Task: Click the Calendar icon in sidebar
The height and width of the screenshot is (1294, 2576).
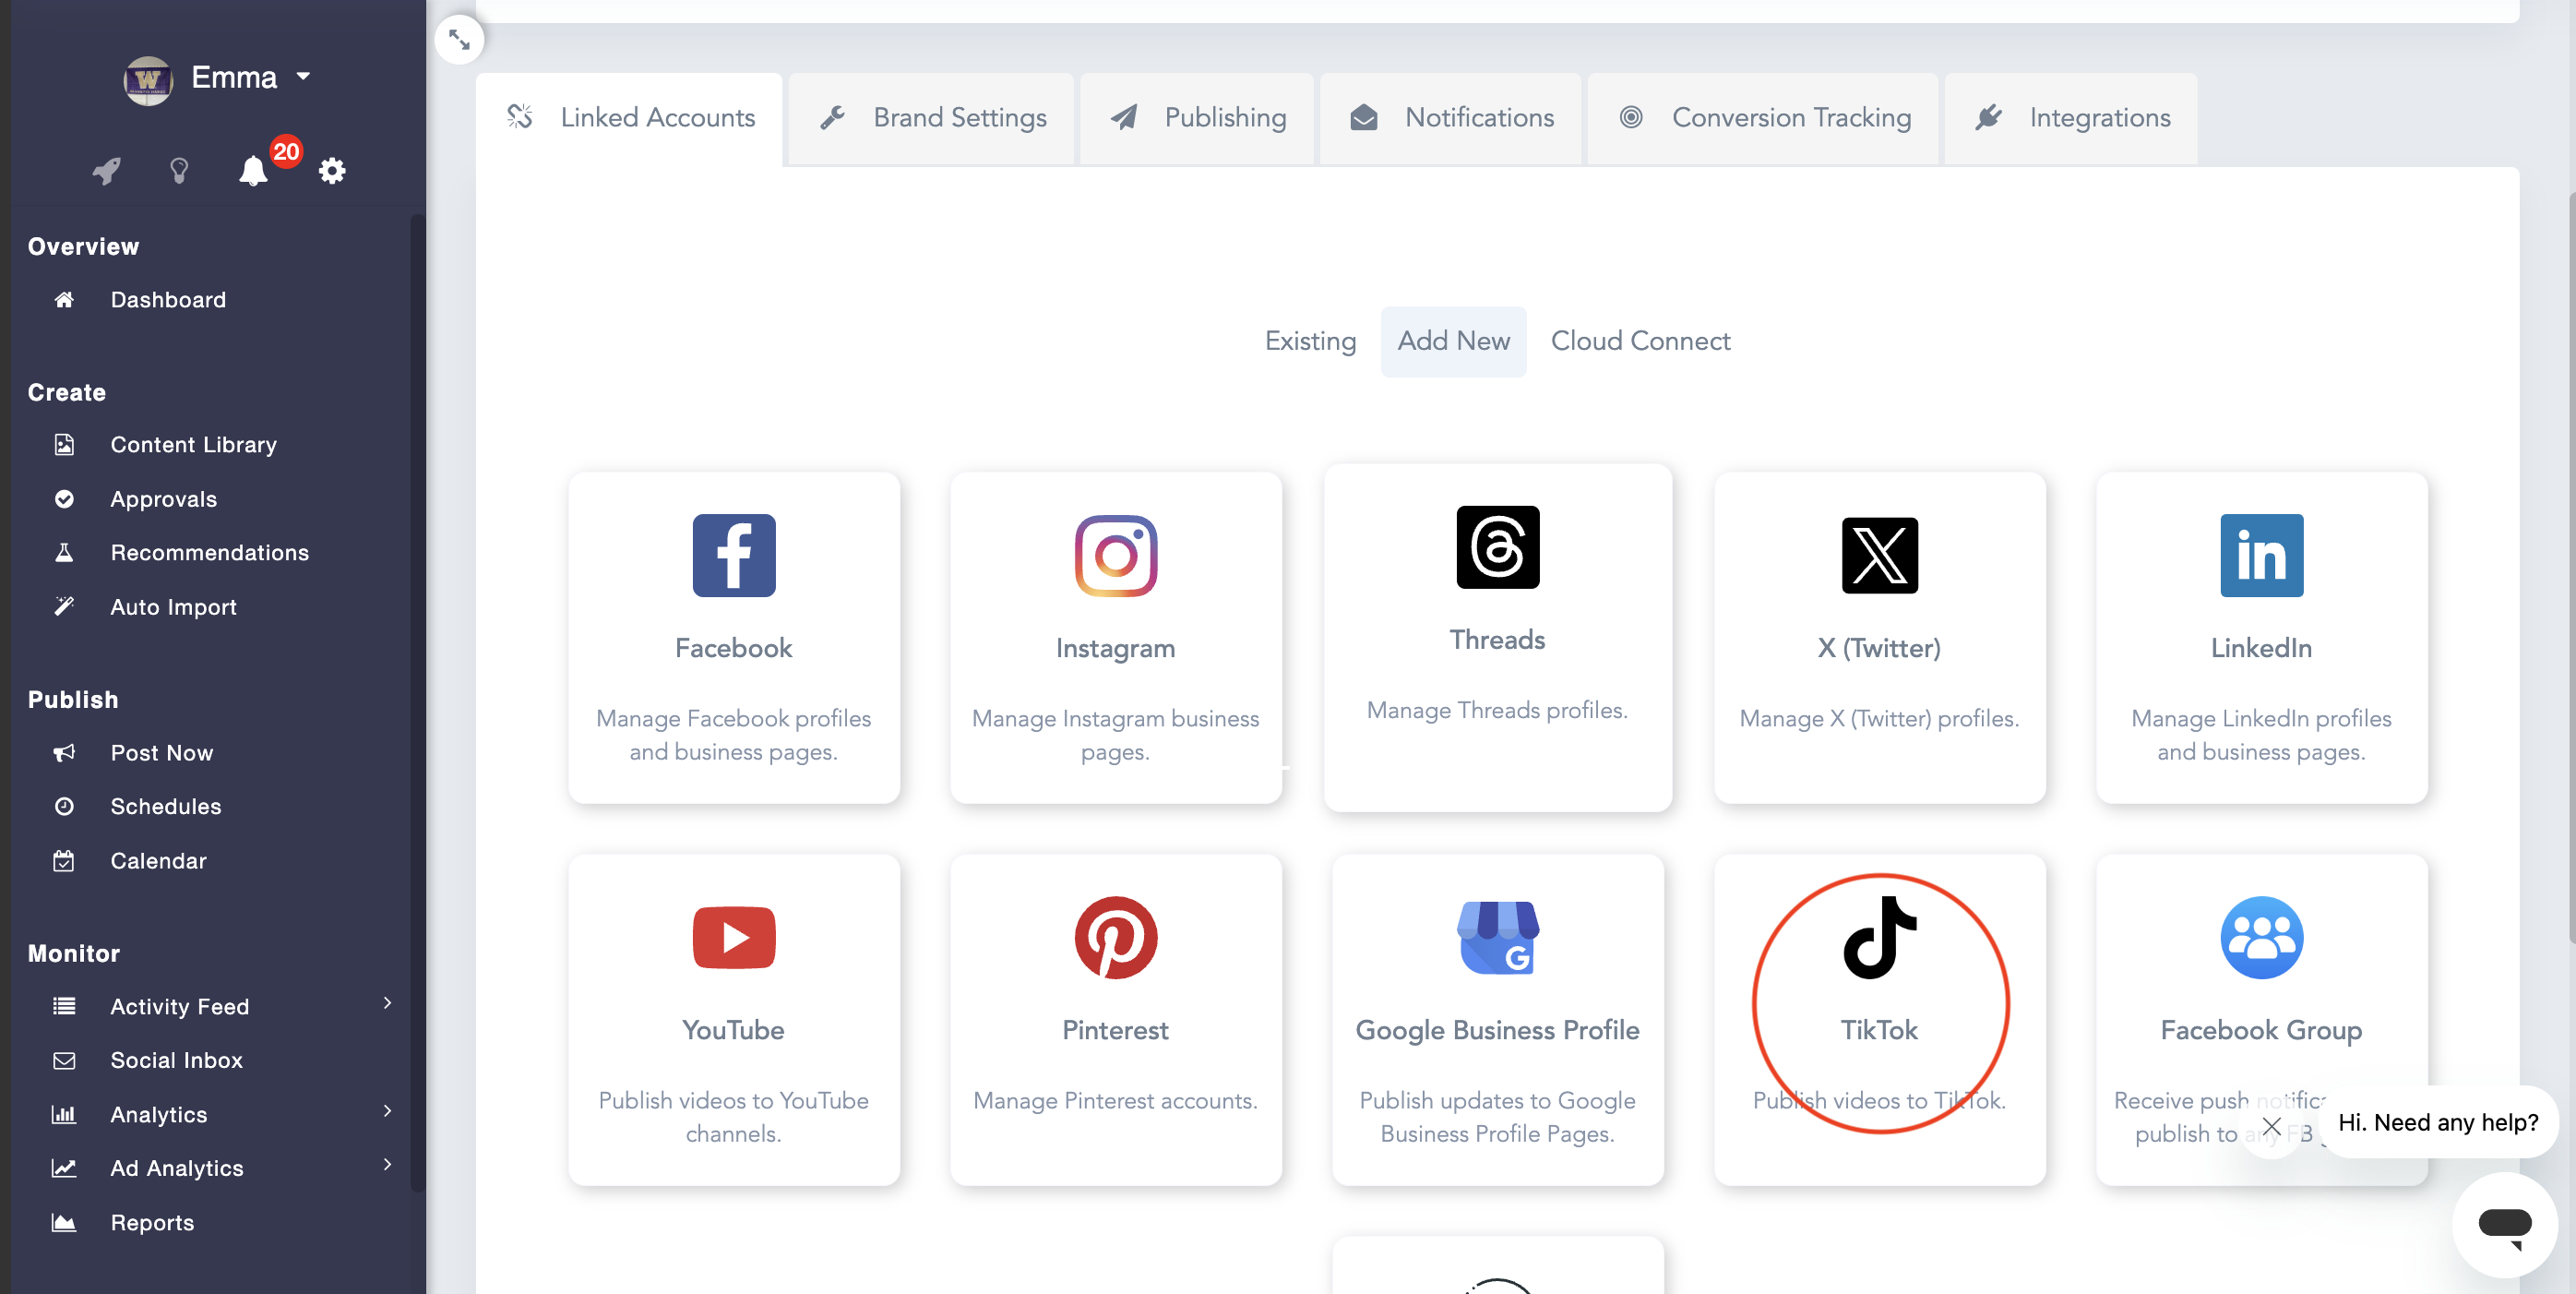Action: pyautogui.click(x=64, y=861)
